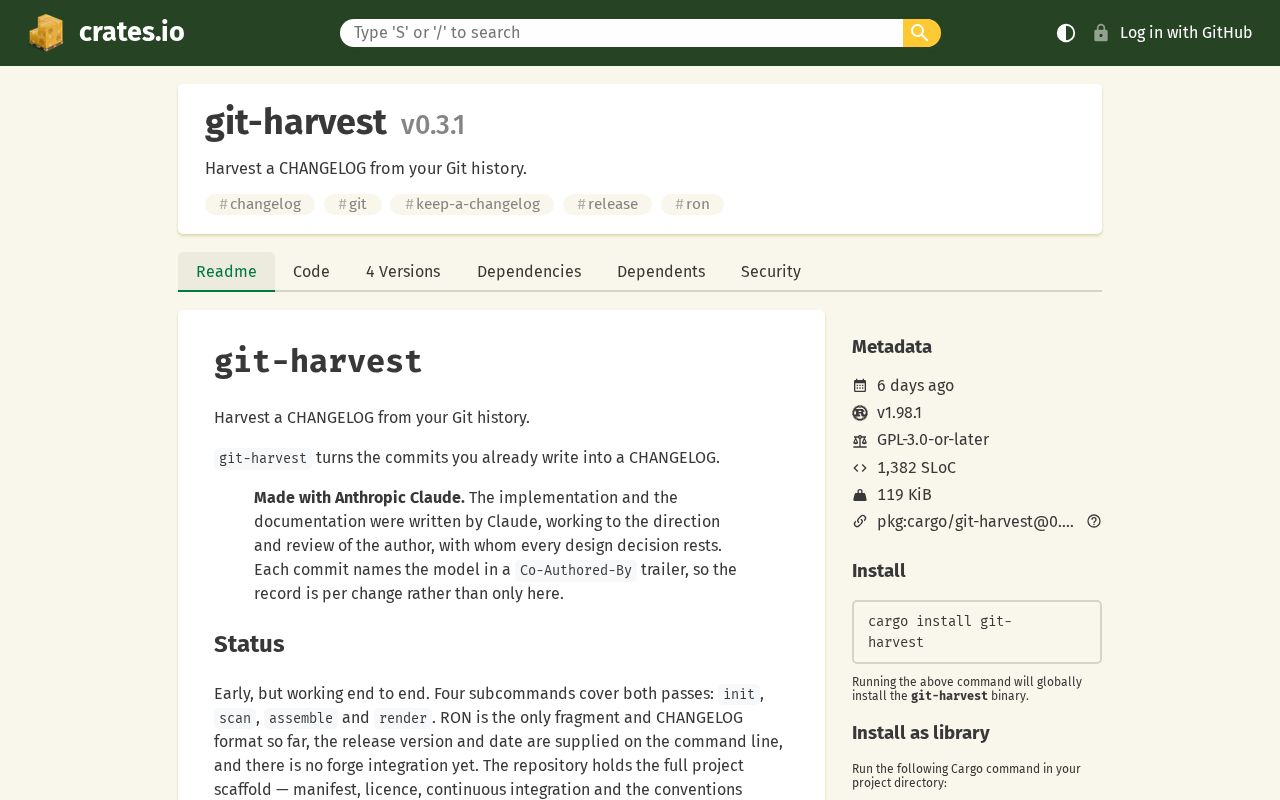Switch to the Code tab
1280x800 pixels.
pyautogui.click(x=311, y=272)
